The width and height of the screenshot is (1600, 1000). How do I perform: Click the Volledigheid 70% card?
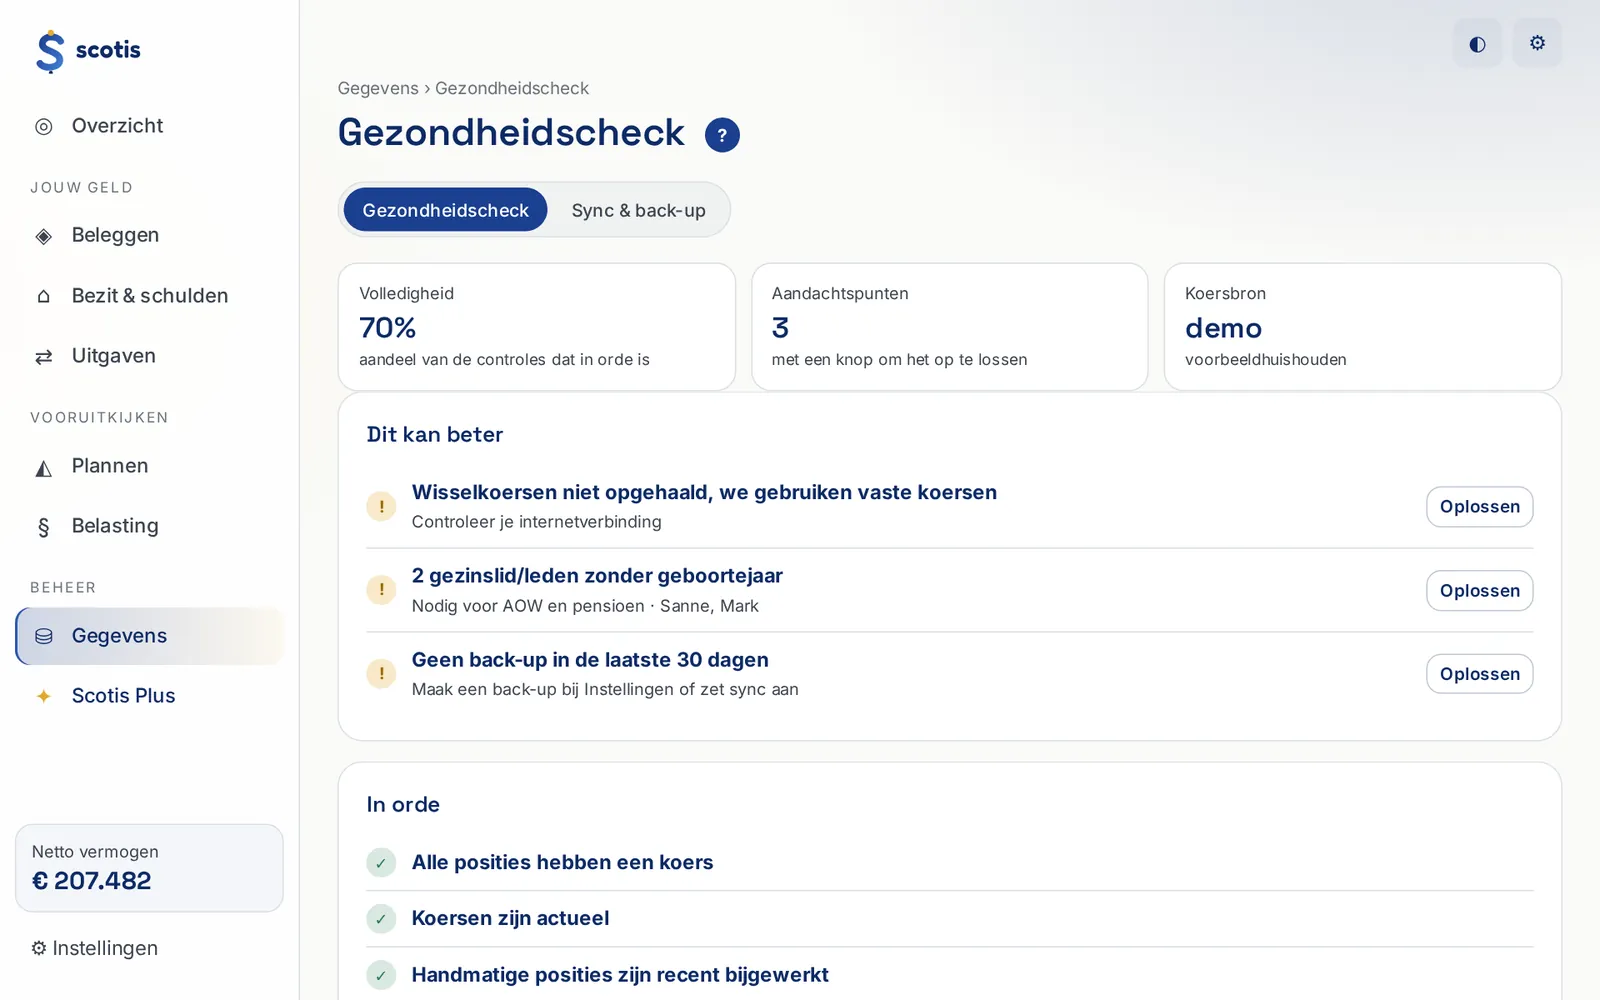click(x=537, y=327)
